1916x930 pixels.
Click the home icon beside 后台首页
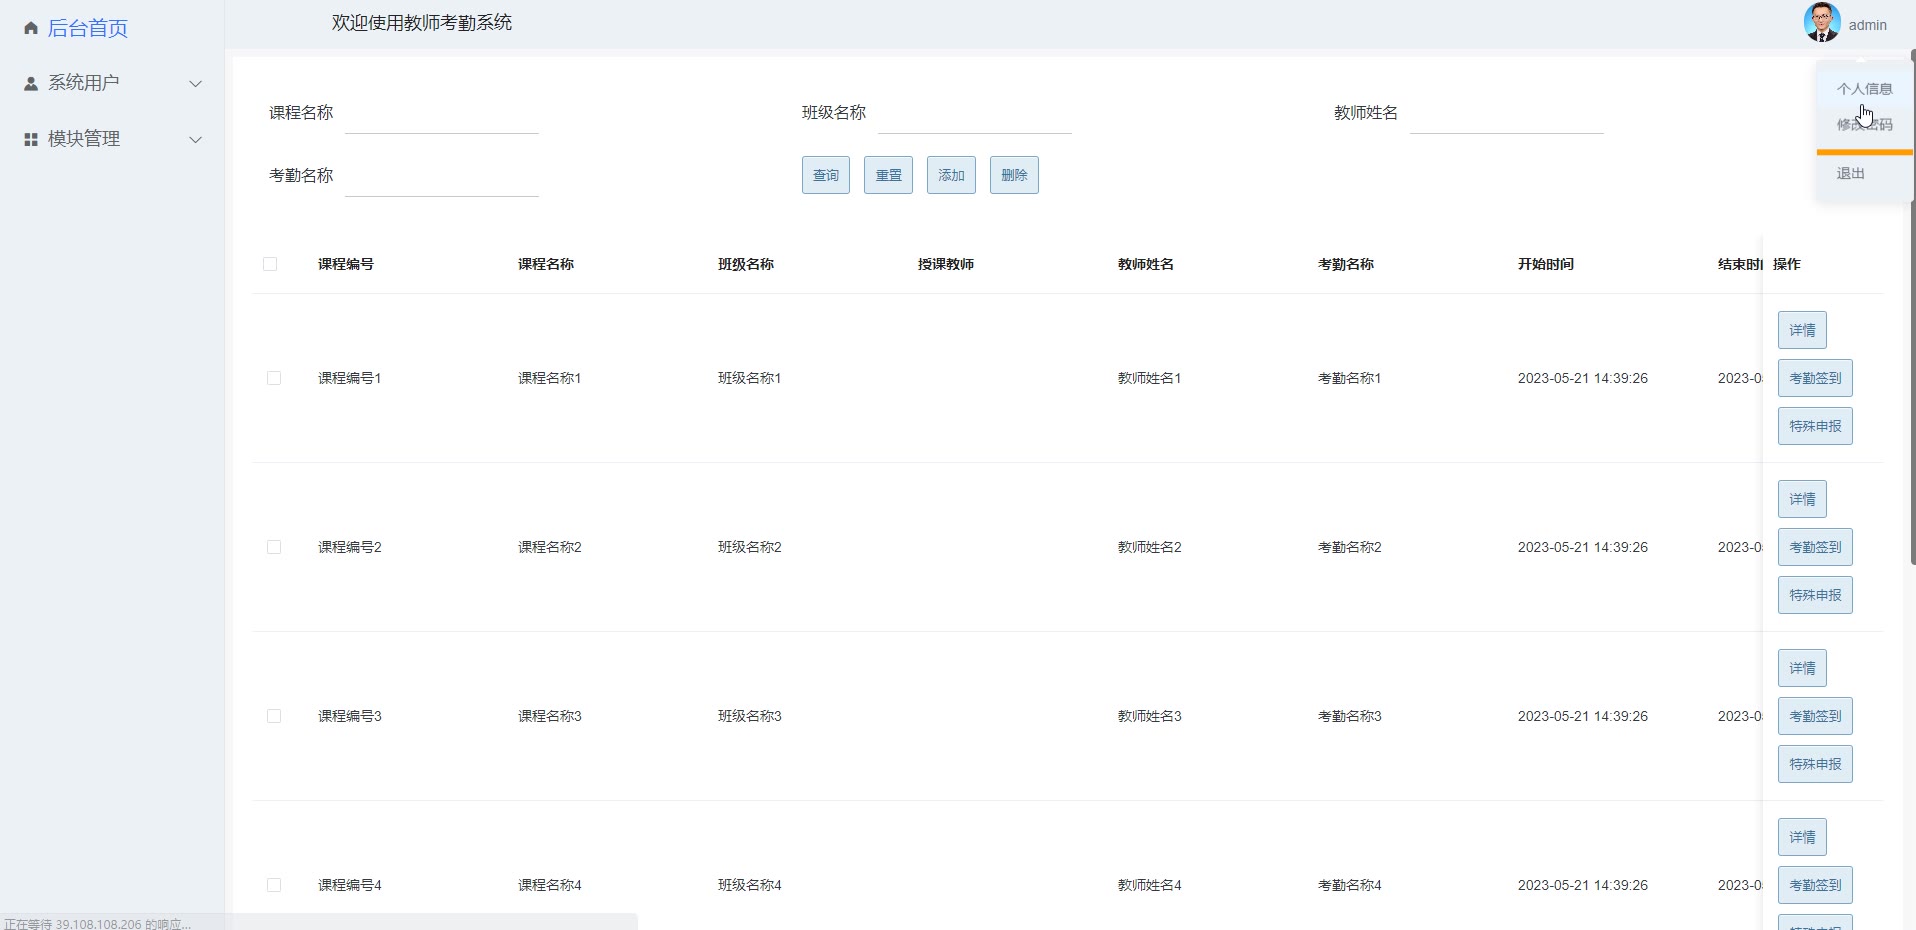31,28
